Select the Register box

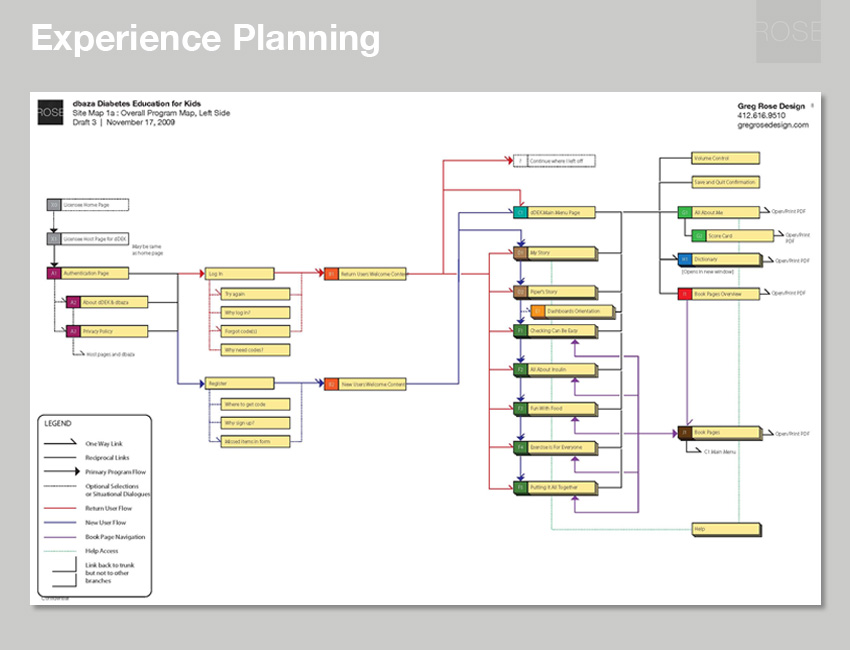[240, 383]
